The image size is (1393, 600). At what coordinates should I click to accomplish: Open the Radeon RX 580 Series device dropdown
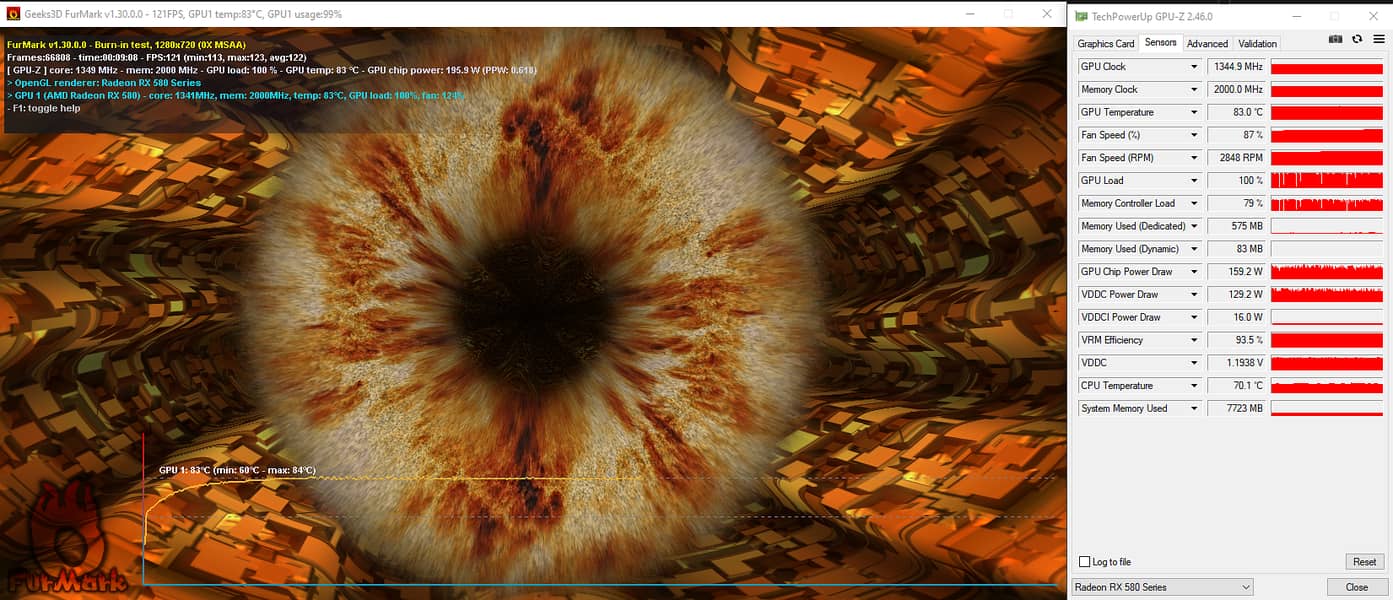[x=1162, y=587]
